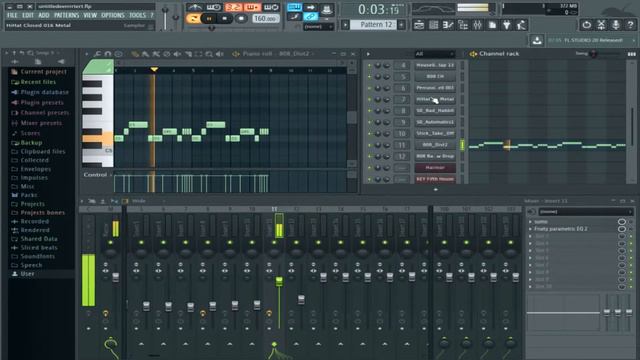Viewport: 640px width, 360px height.
Task: Click the playback speaker icon in Piano roll
Action: (x=220, y=54)
